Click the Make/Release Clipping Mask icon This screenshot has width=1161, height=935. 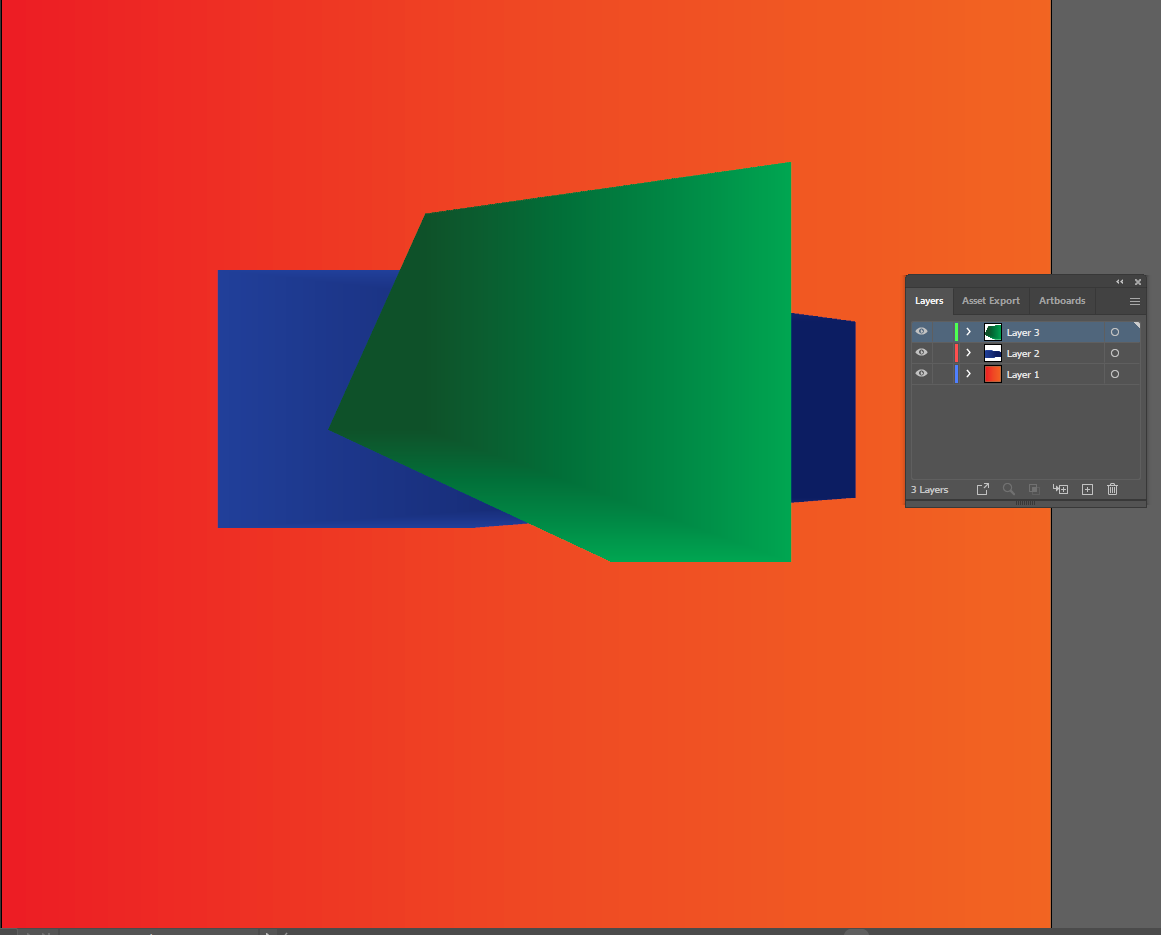pos(1033,489)
